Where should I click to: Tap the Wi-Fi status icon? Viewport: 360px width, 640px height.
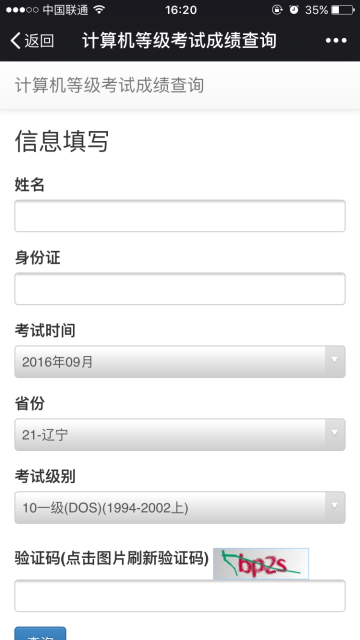(99, 9)
